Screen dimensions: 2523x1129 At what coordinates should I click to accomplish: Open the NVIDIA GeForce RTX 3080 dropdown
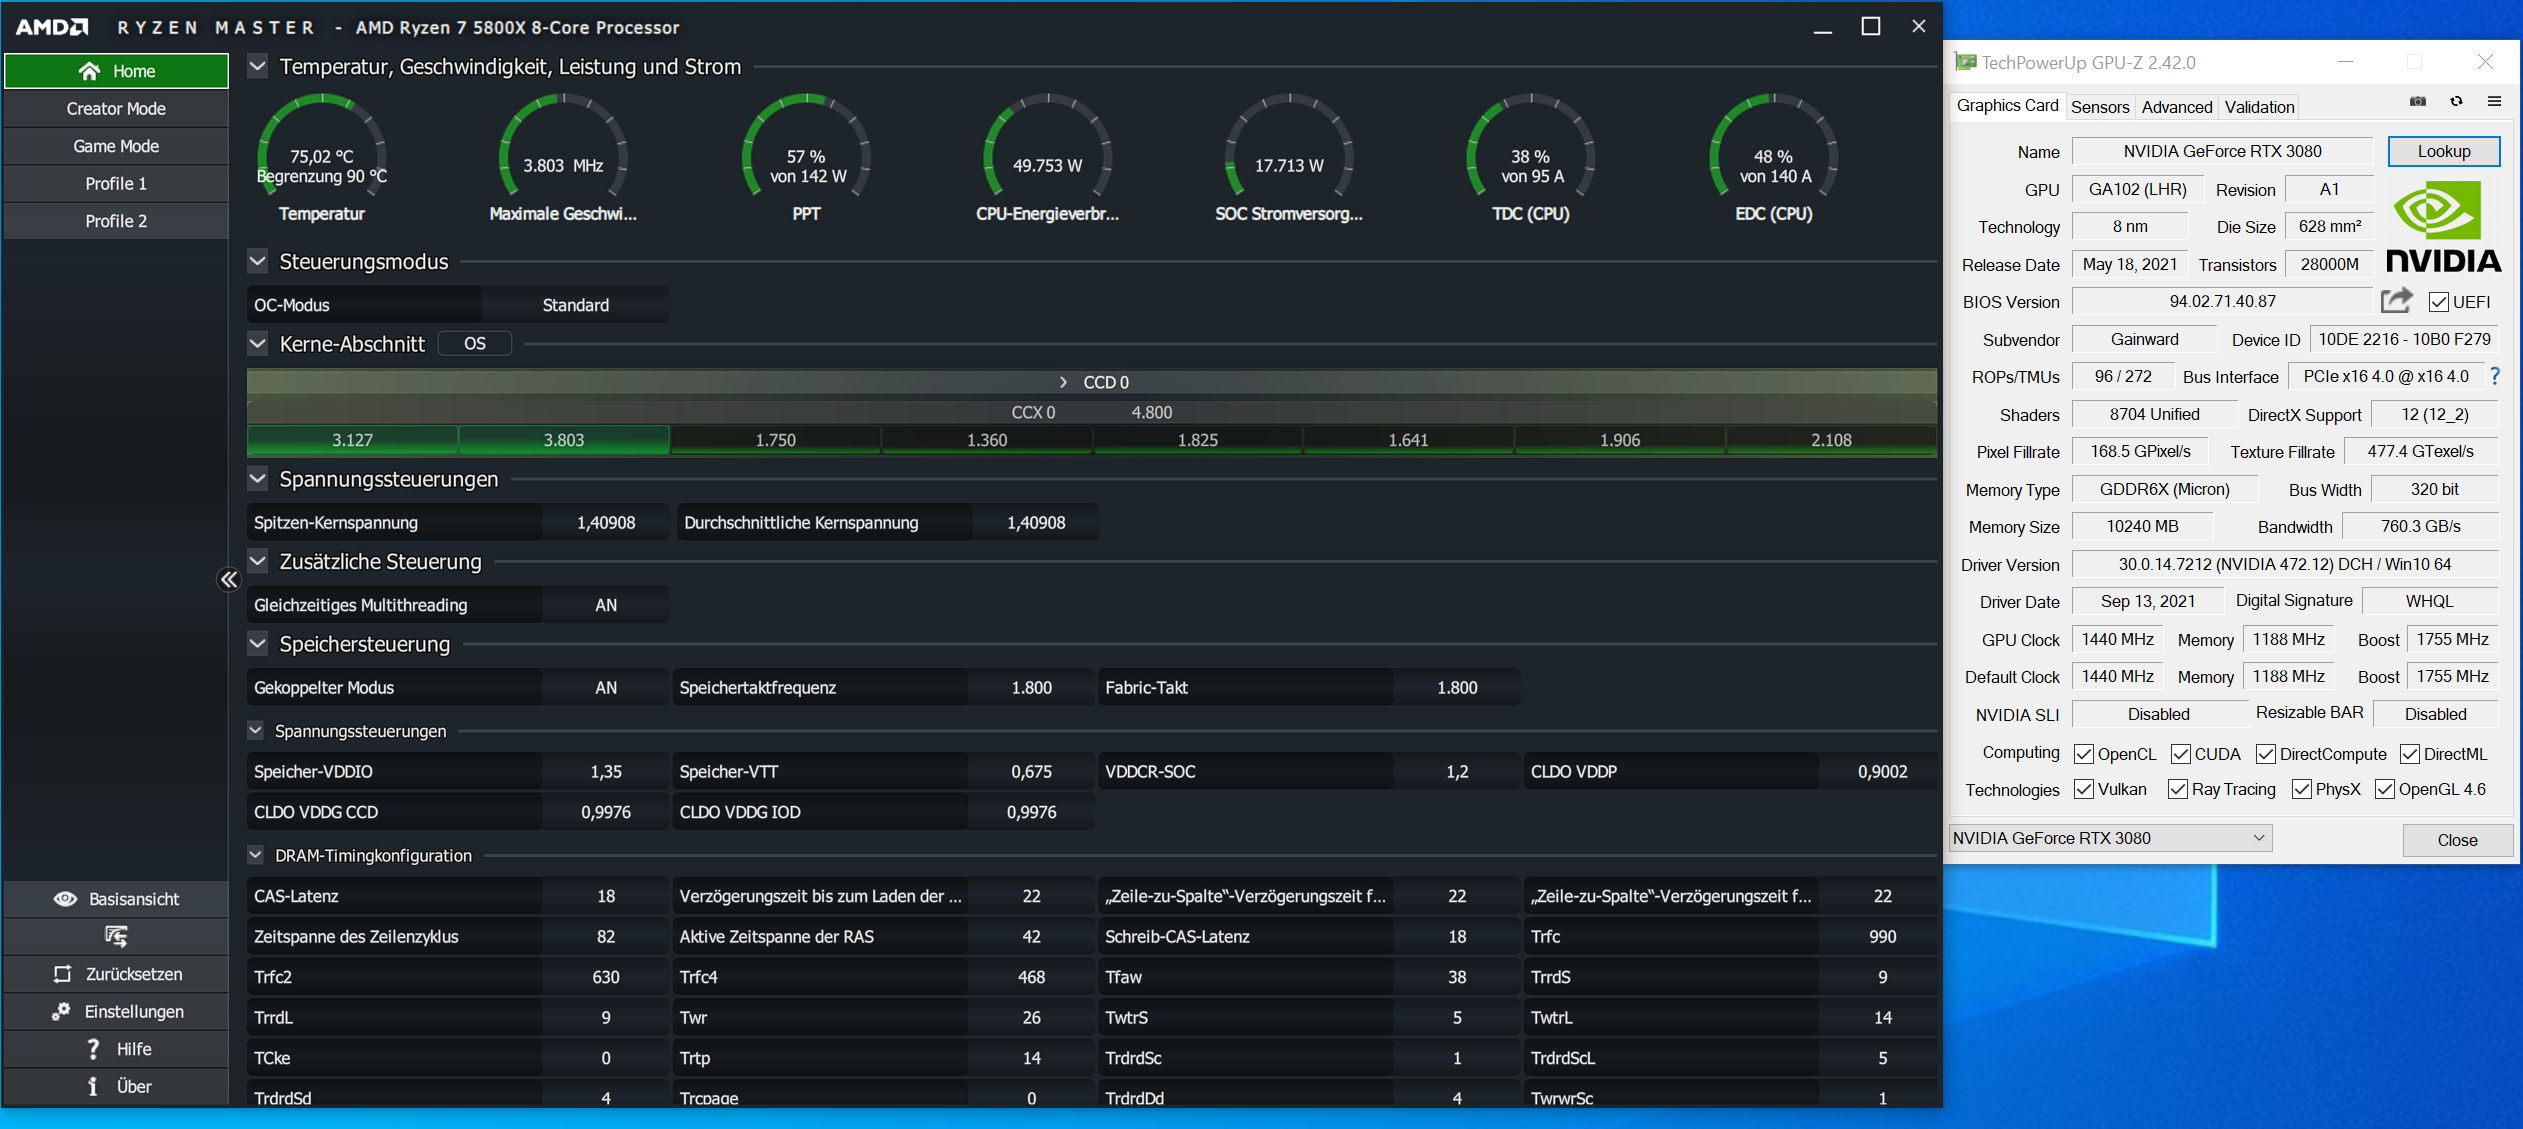[2110, 838]
